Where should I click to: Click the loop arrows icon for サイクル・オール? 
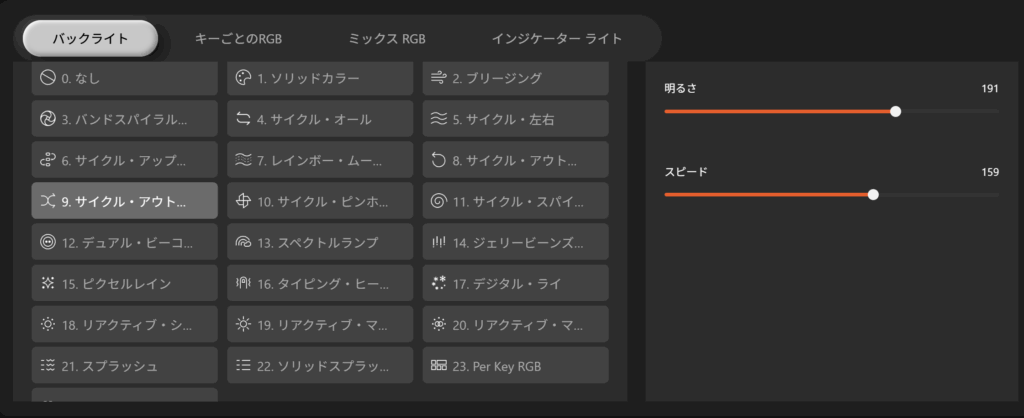243,119
